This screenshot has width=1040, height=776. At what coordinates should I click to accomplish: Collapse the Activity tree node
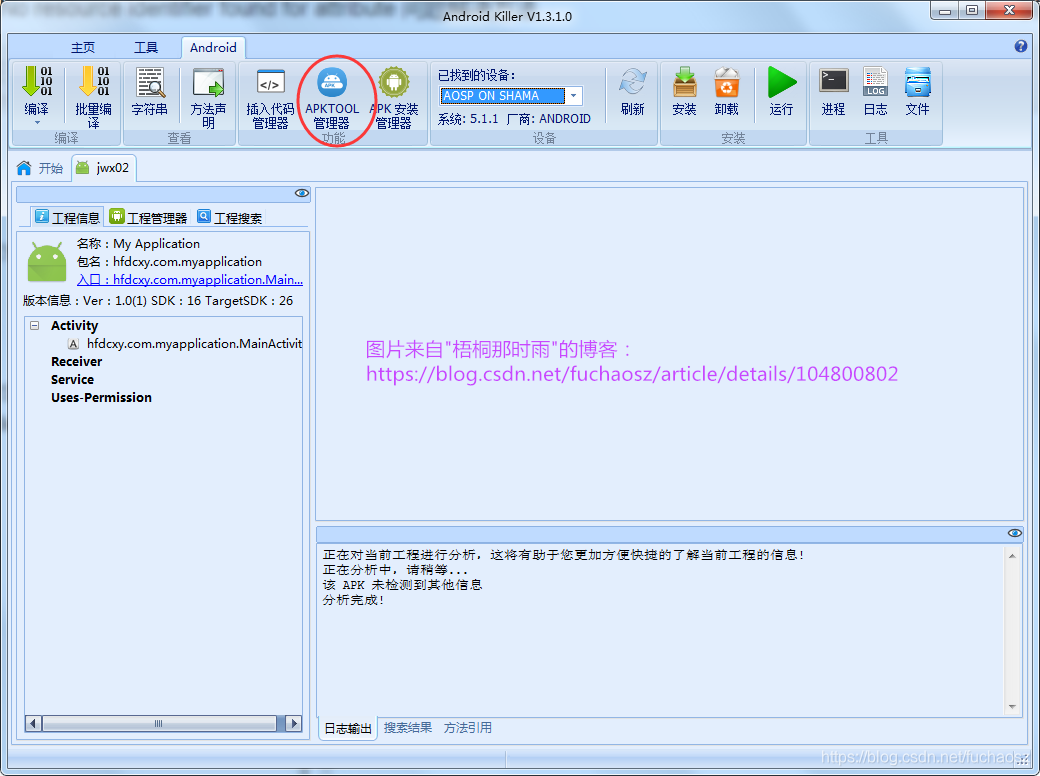(35, 326)
